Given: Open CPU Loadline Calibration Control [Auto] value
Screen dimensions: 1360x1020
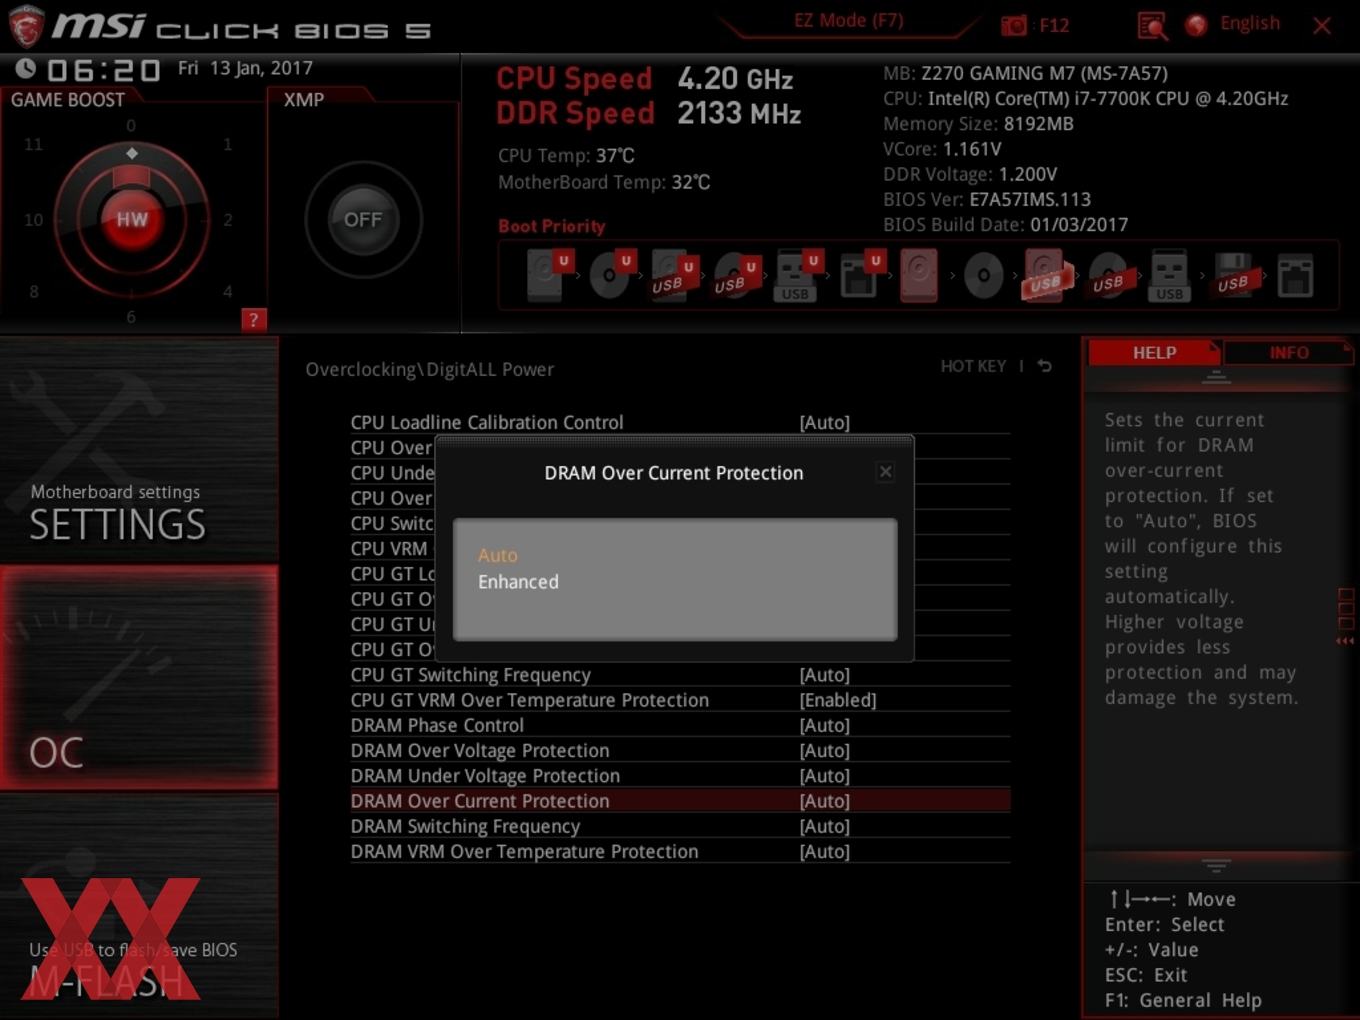Looking at the screenshot, I should pos(824,422).
